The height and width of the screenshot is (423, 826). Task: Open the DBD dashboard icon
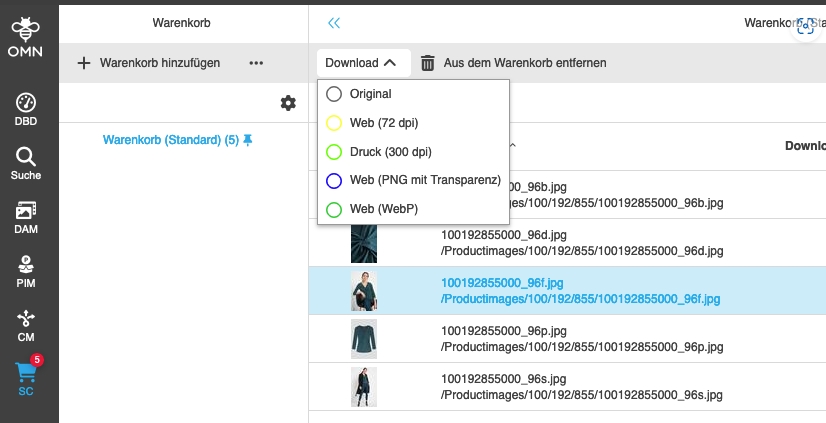27,109
